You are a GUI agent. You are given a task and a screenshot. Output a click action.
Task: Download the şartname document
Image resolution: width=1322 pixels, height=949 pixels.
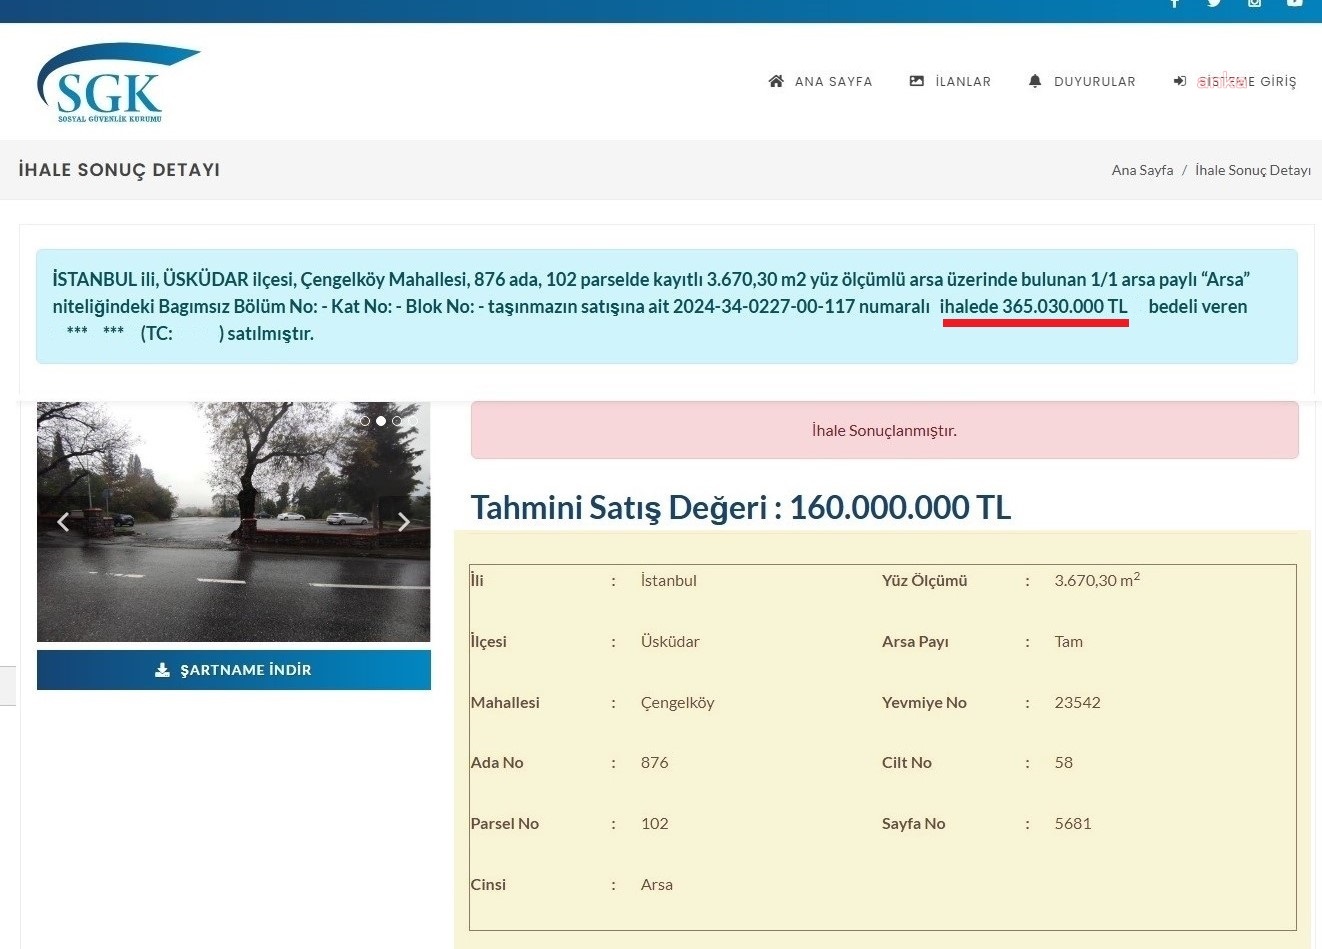click(x=234, y=670)
